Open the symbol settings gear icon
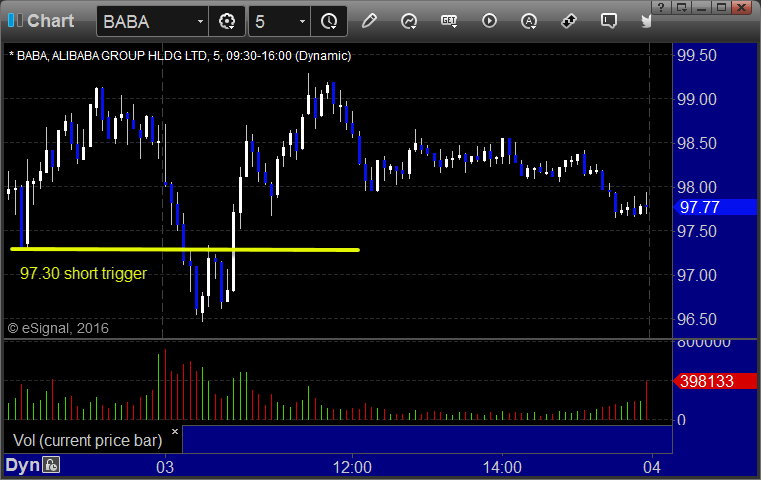 pyautogui.click(x=227, y=21)
